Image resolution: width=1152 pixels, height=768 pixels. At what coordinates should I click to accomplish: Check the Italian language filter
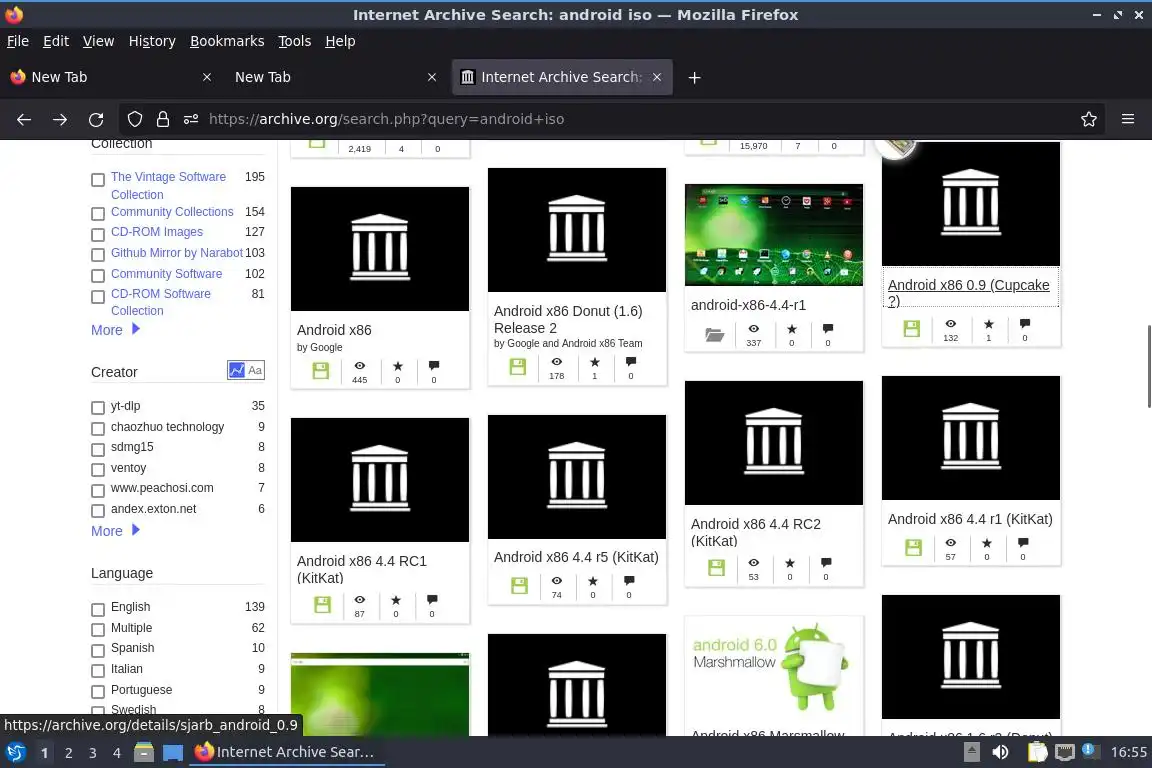pyautogui.click(x=98, y=671)
